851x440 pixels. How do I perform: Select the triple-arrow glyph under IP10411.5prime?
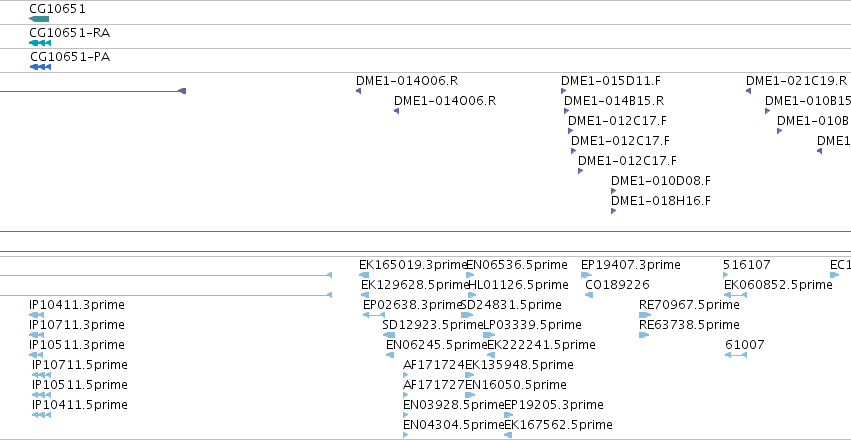(41, 415)
